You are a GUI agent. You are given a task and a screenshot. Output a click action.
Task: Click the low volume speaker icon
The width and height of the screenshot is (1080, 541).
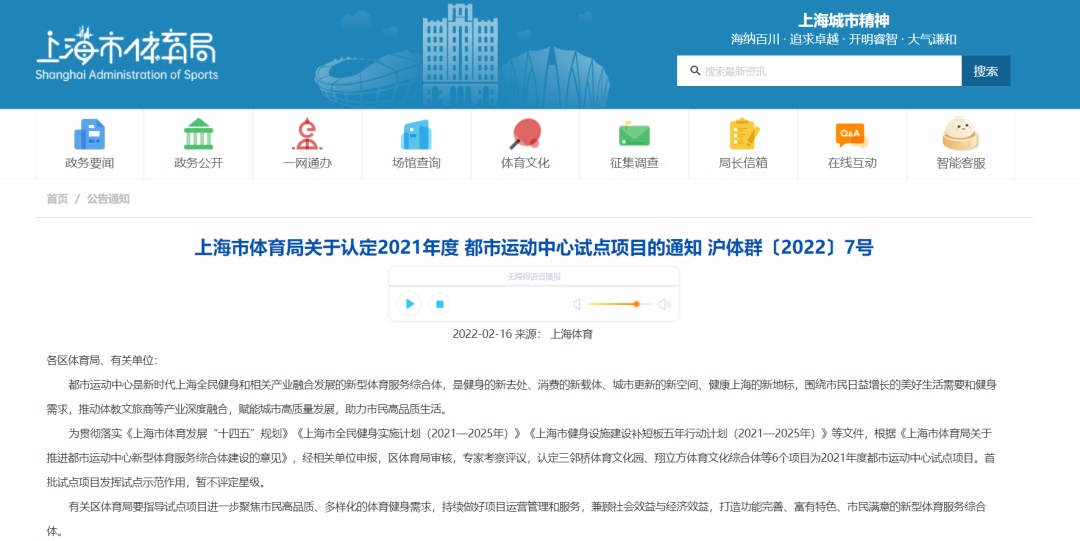(x=577, y=304)
